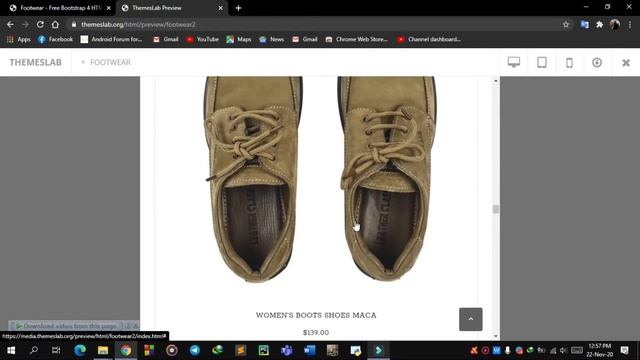Viewport: 640px width, 360px height.
Task: Open the YouTube bookmark
Action: [x=202, y=39]
